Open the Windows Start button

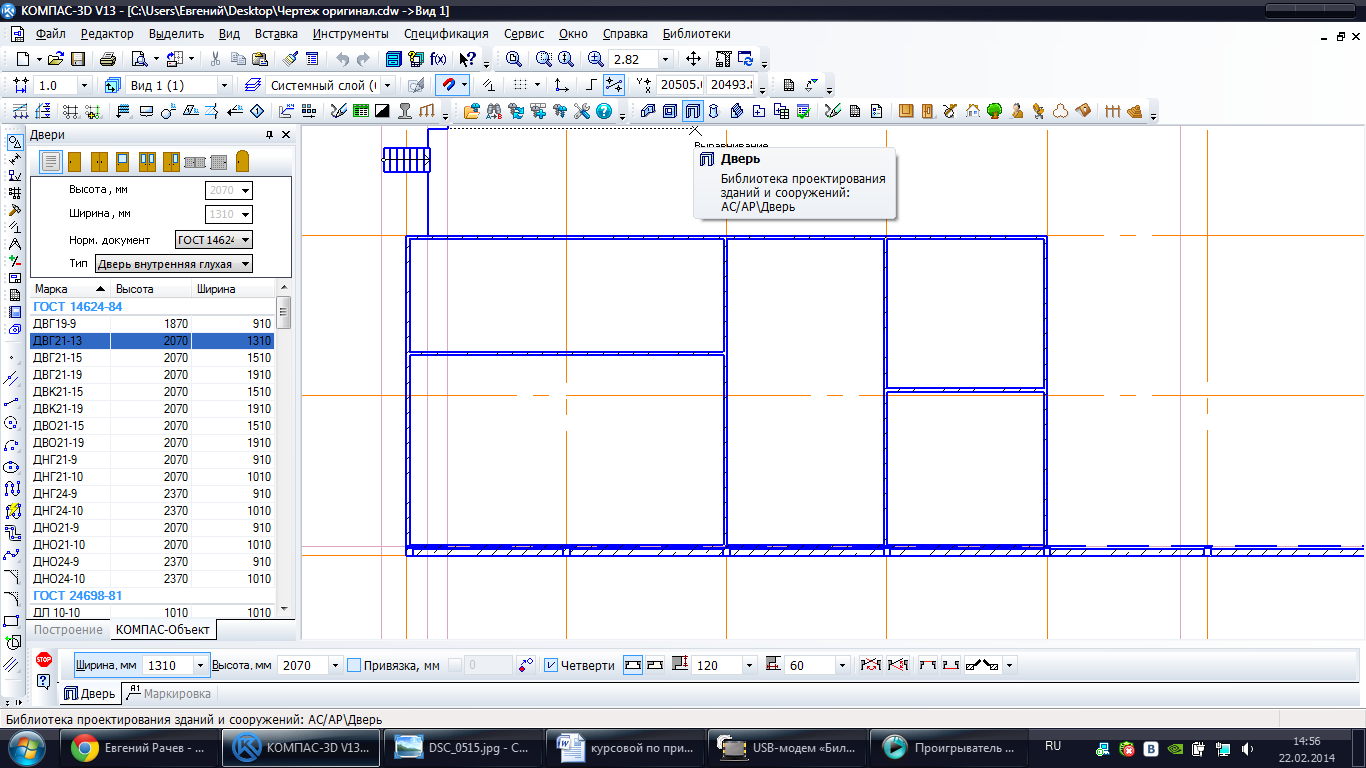point(27,747)
